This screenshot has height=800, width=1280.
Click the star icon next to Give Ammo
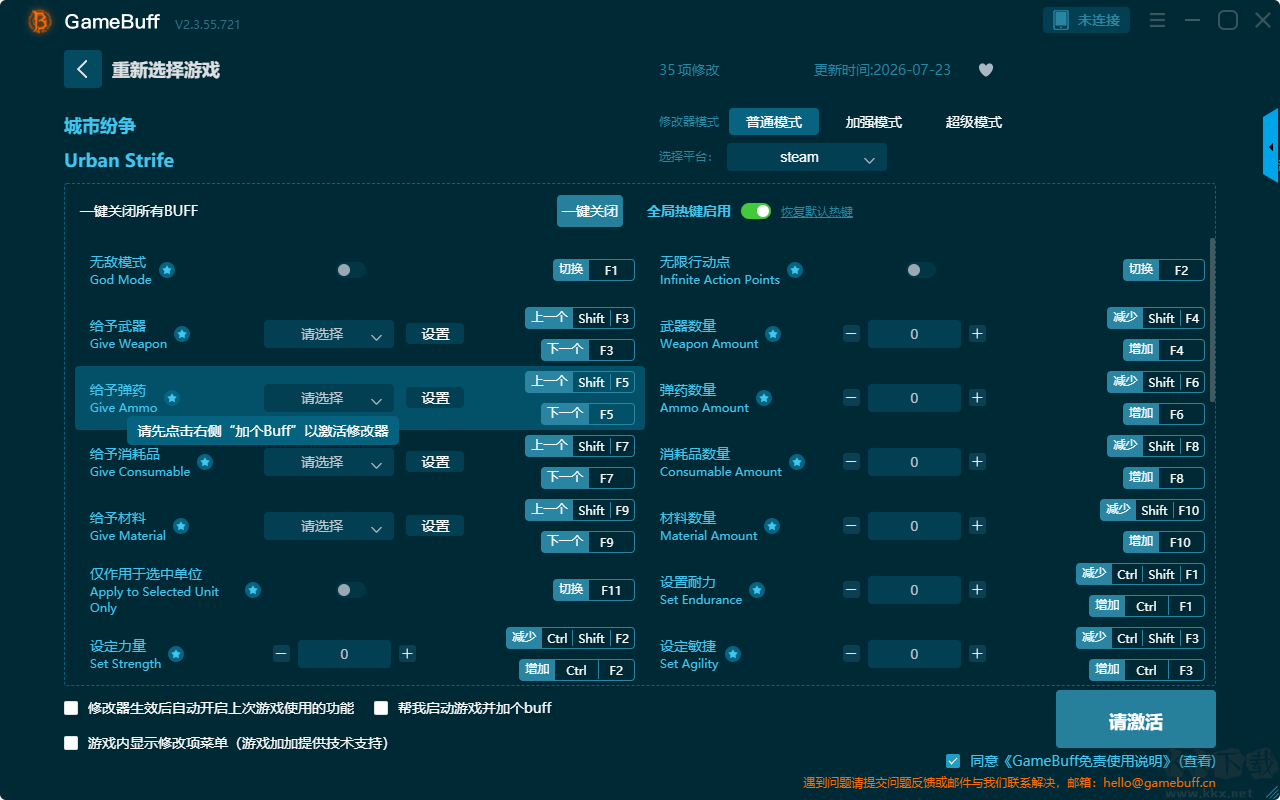coord(172,398)
